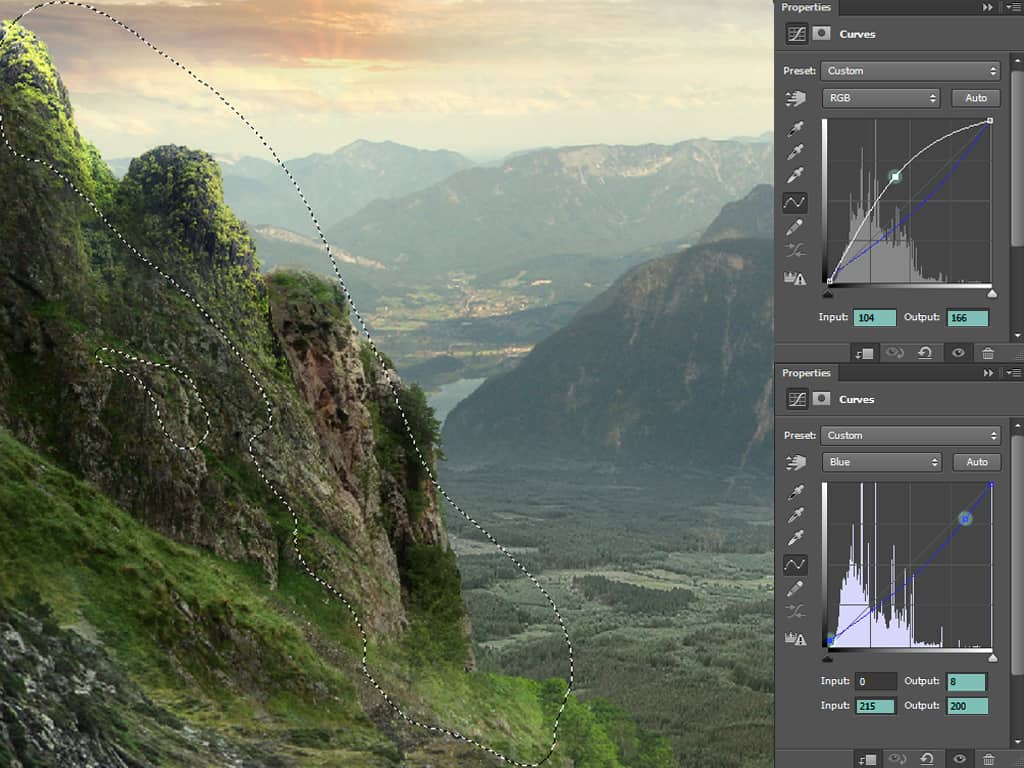The image size is (1024, 768).
Task: Click the white point slider under the RGB curve
Action: tap(992, 294)
